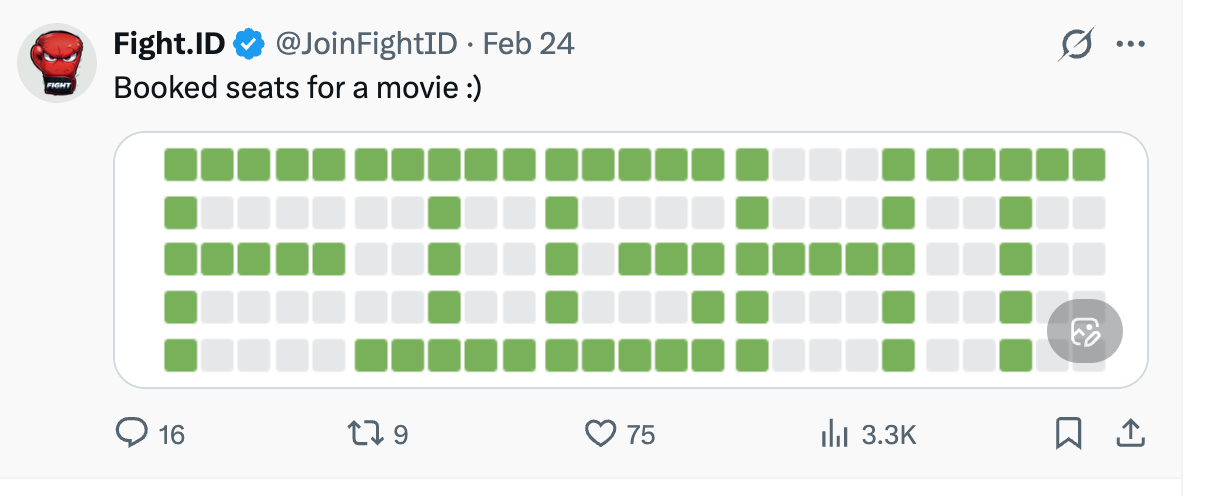Click the reply speech bubble icon
The height and width of the screenshot is (496, 1218).
[132, 433]
